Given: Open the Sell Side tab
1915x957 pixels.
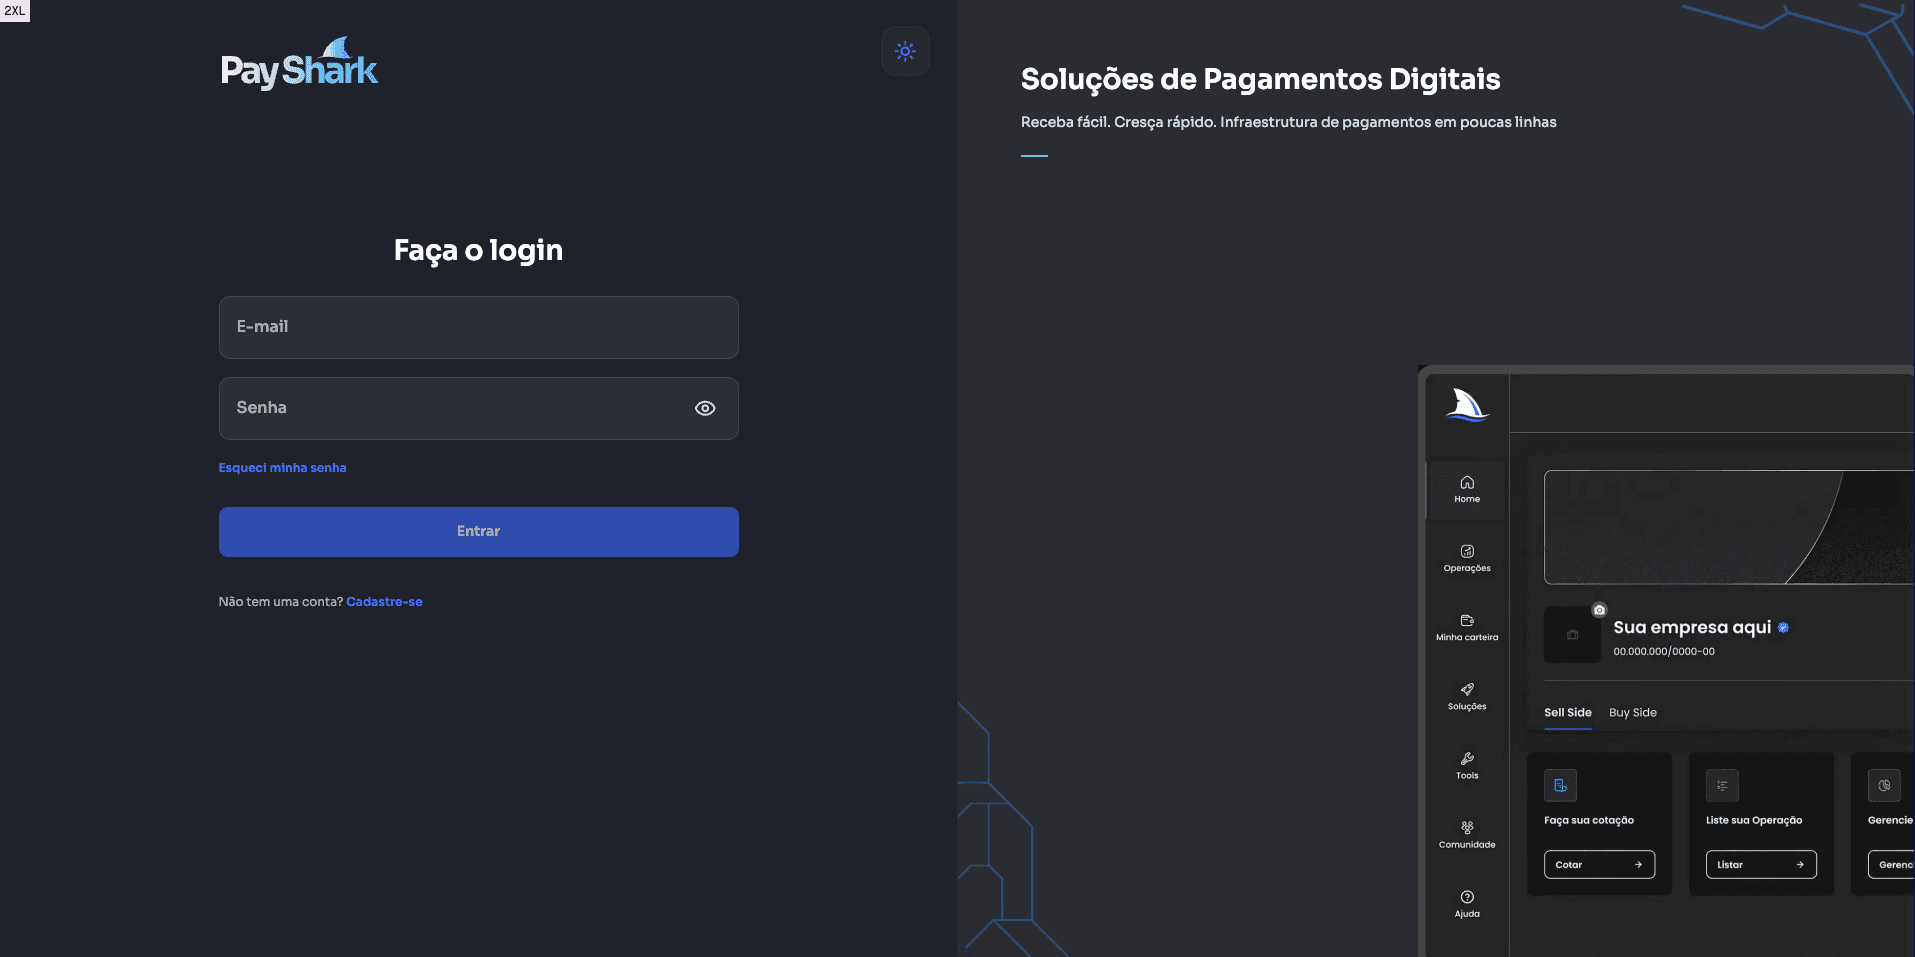Looking at the screenshot, I should (x=1567, y=713).
